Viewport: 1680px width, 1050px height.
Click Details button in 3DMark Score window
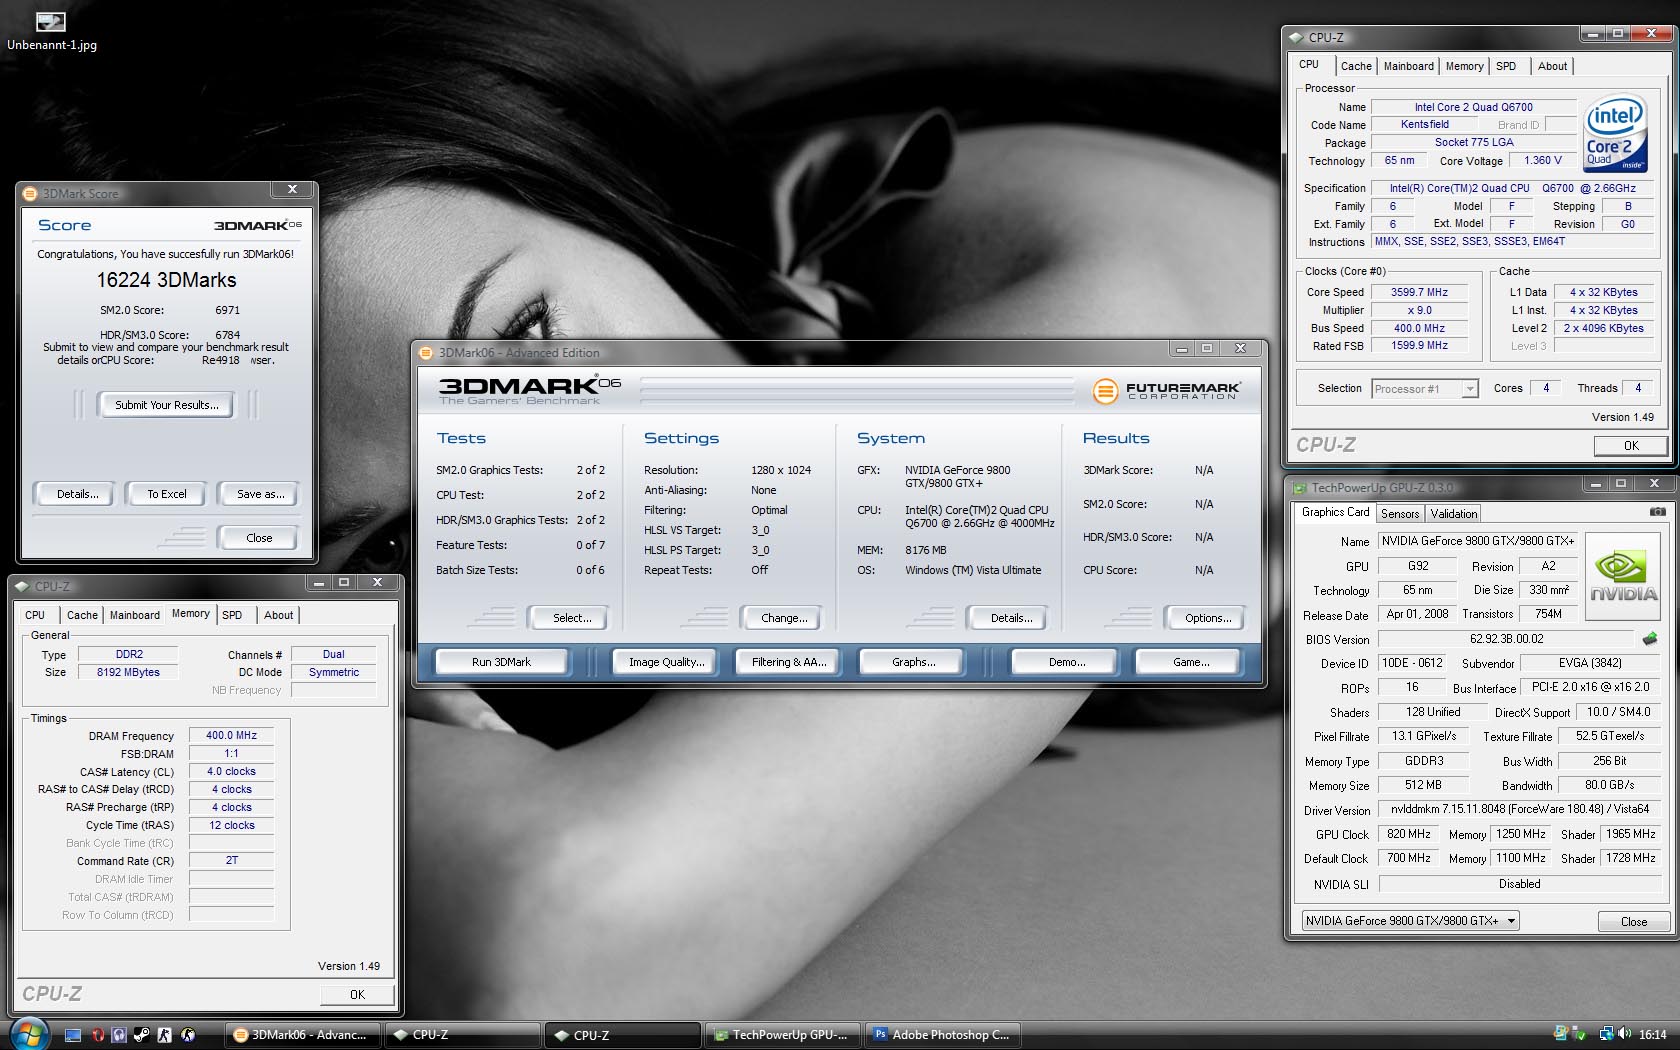tap(78, 494)
